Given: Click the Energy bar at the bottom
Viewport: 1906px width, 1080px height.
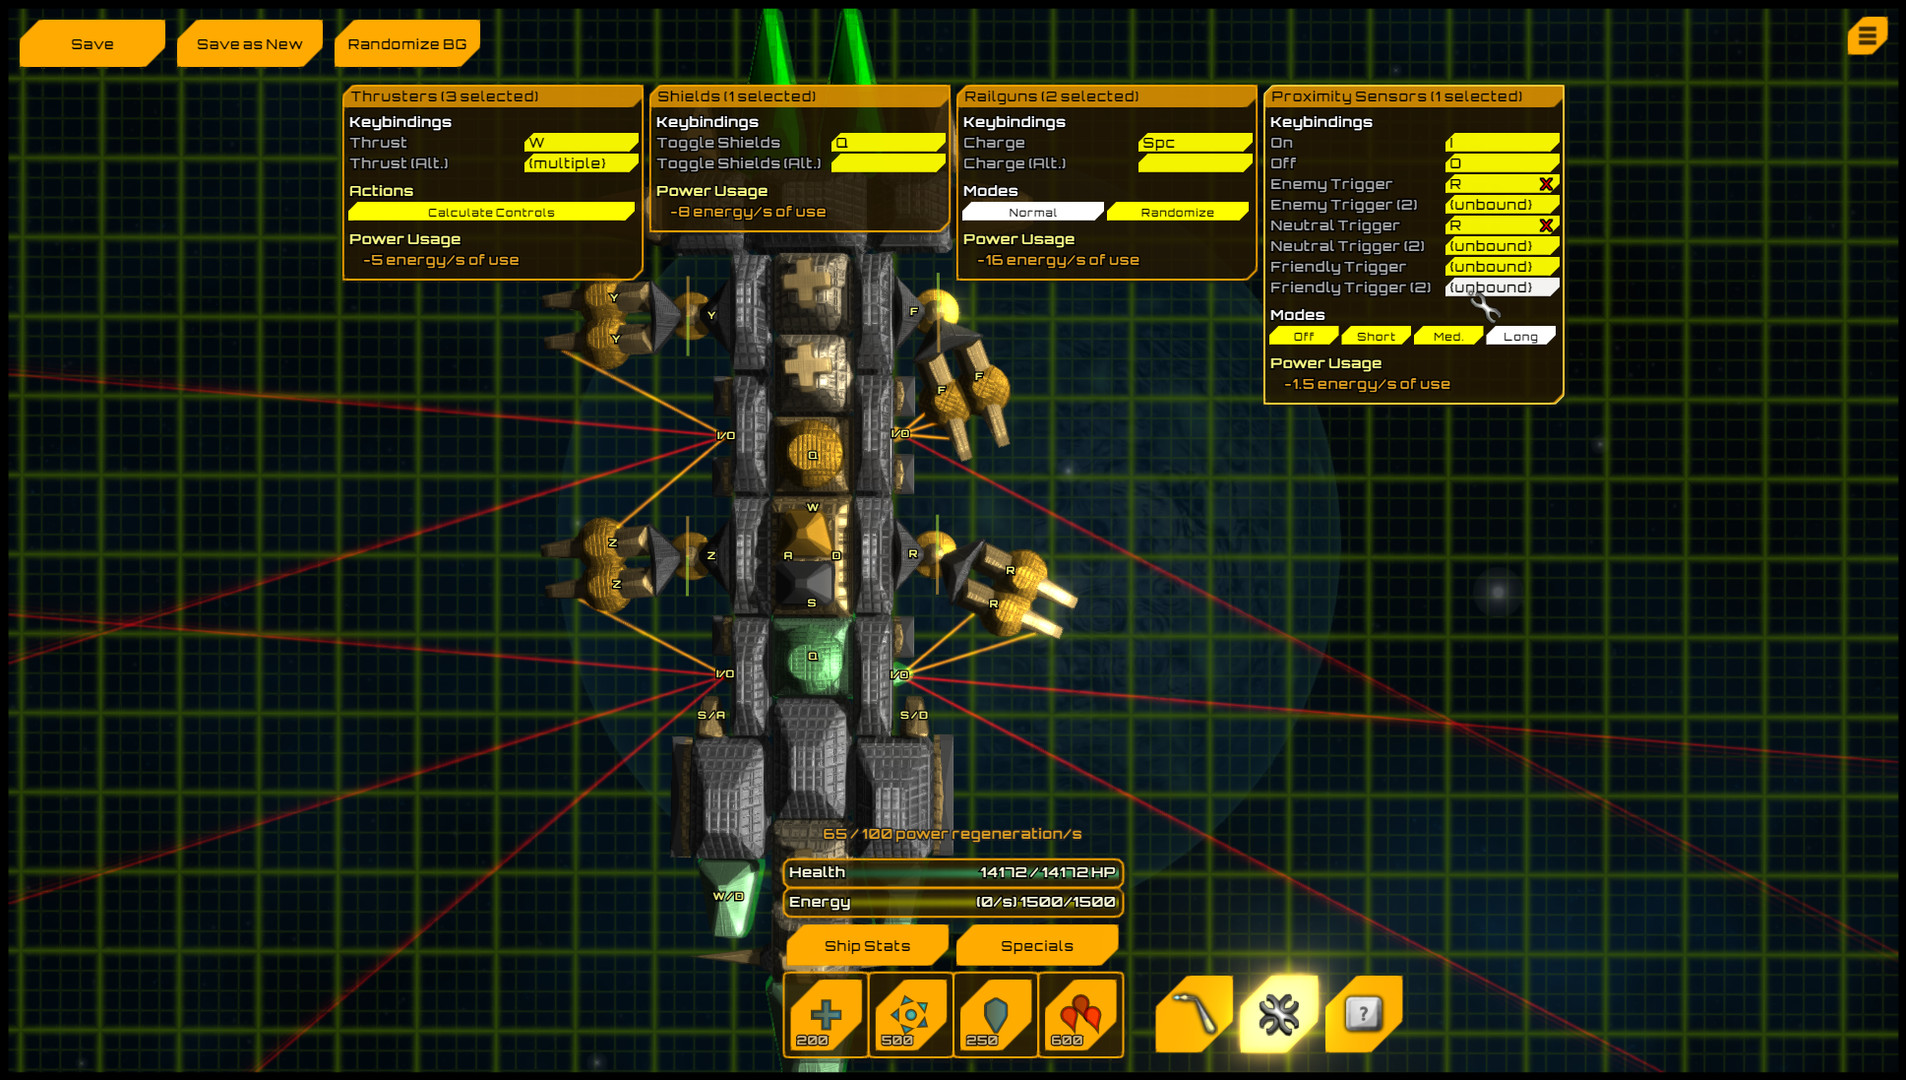Looking at the screenshot, I should pyautogui.click(x=952, y=902).
